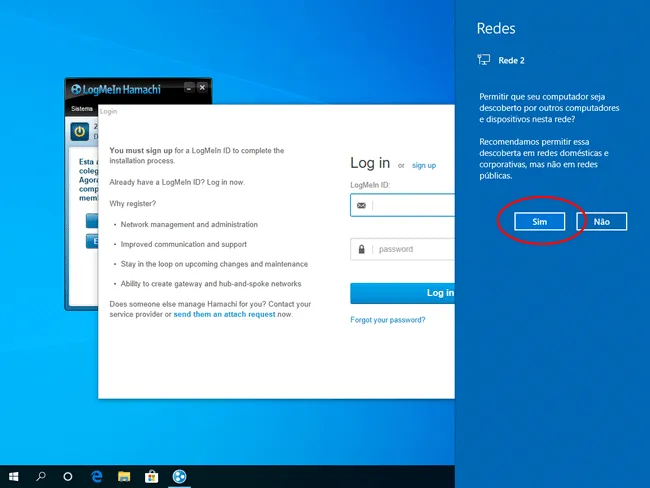Click the LogMeIn Hamachi taskbar icon

click(x=180, y=477)
